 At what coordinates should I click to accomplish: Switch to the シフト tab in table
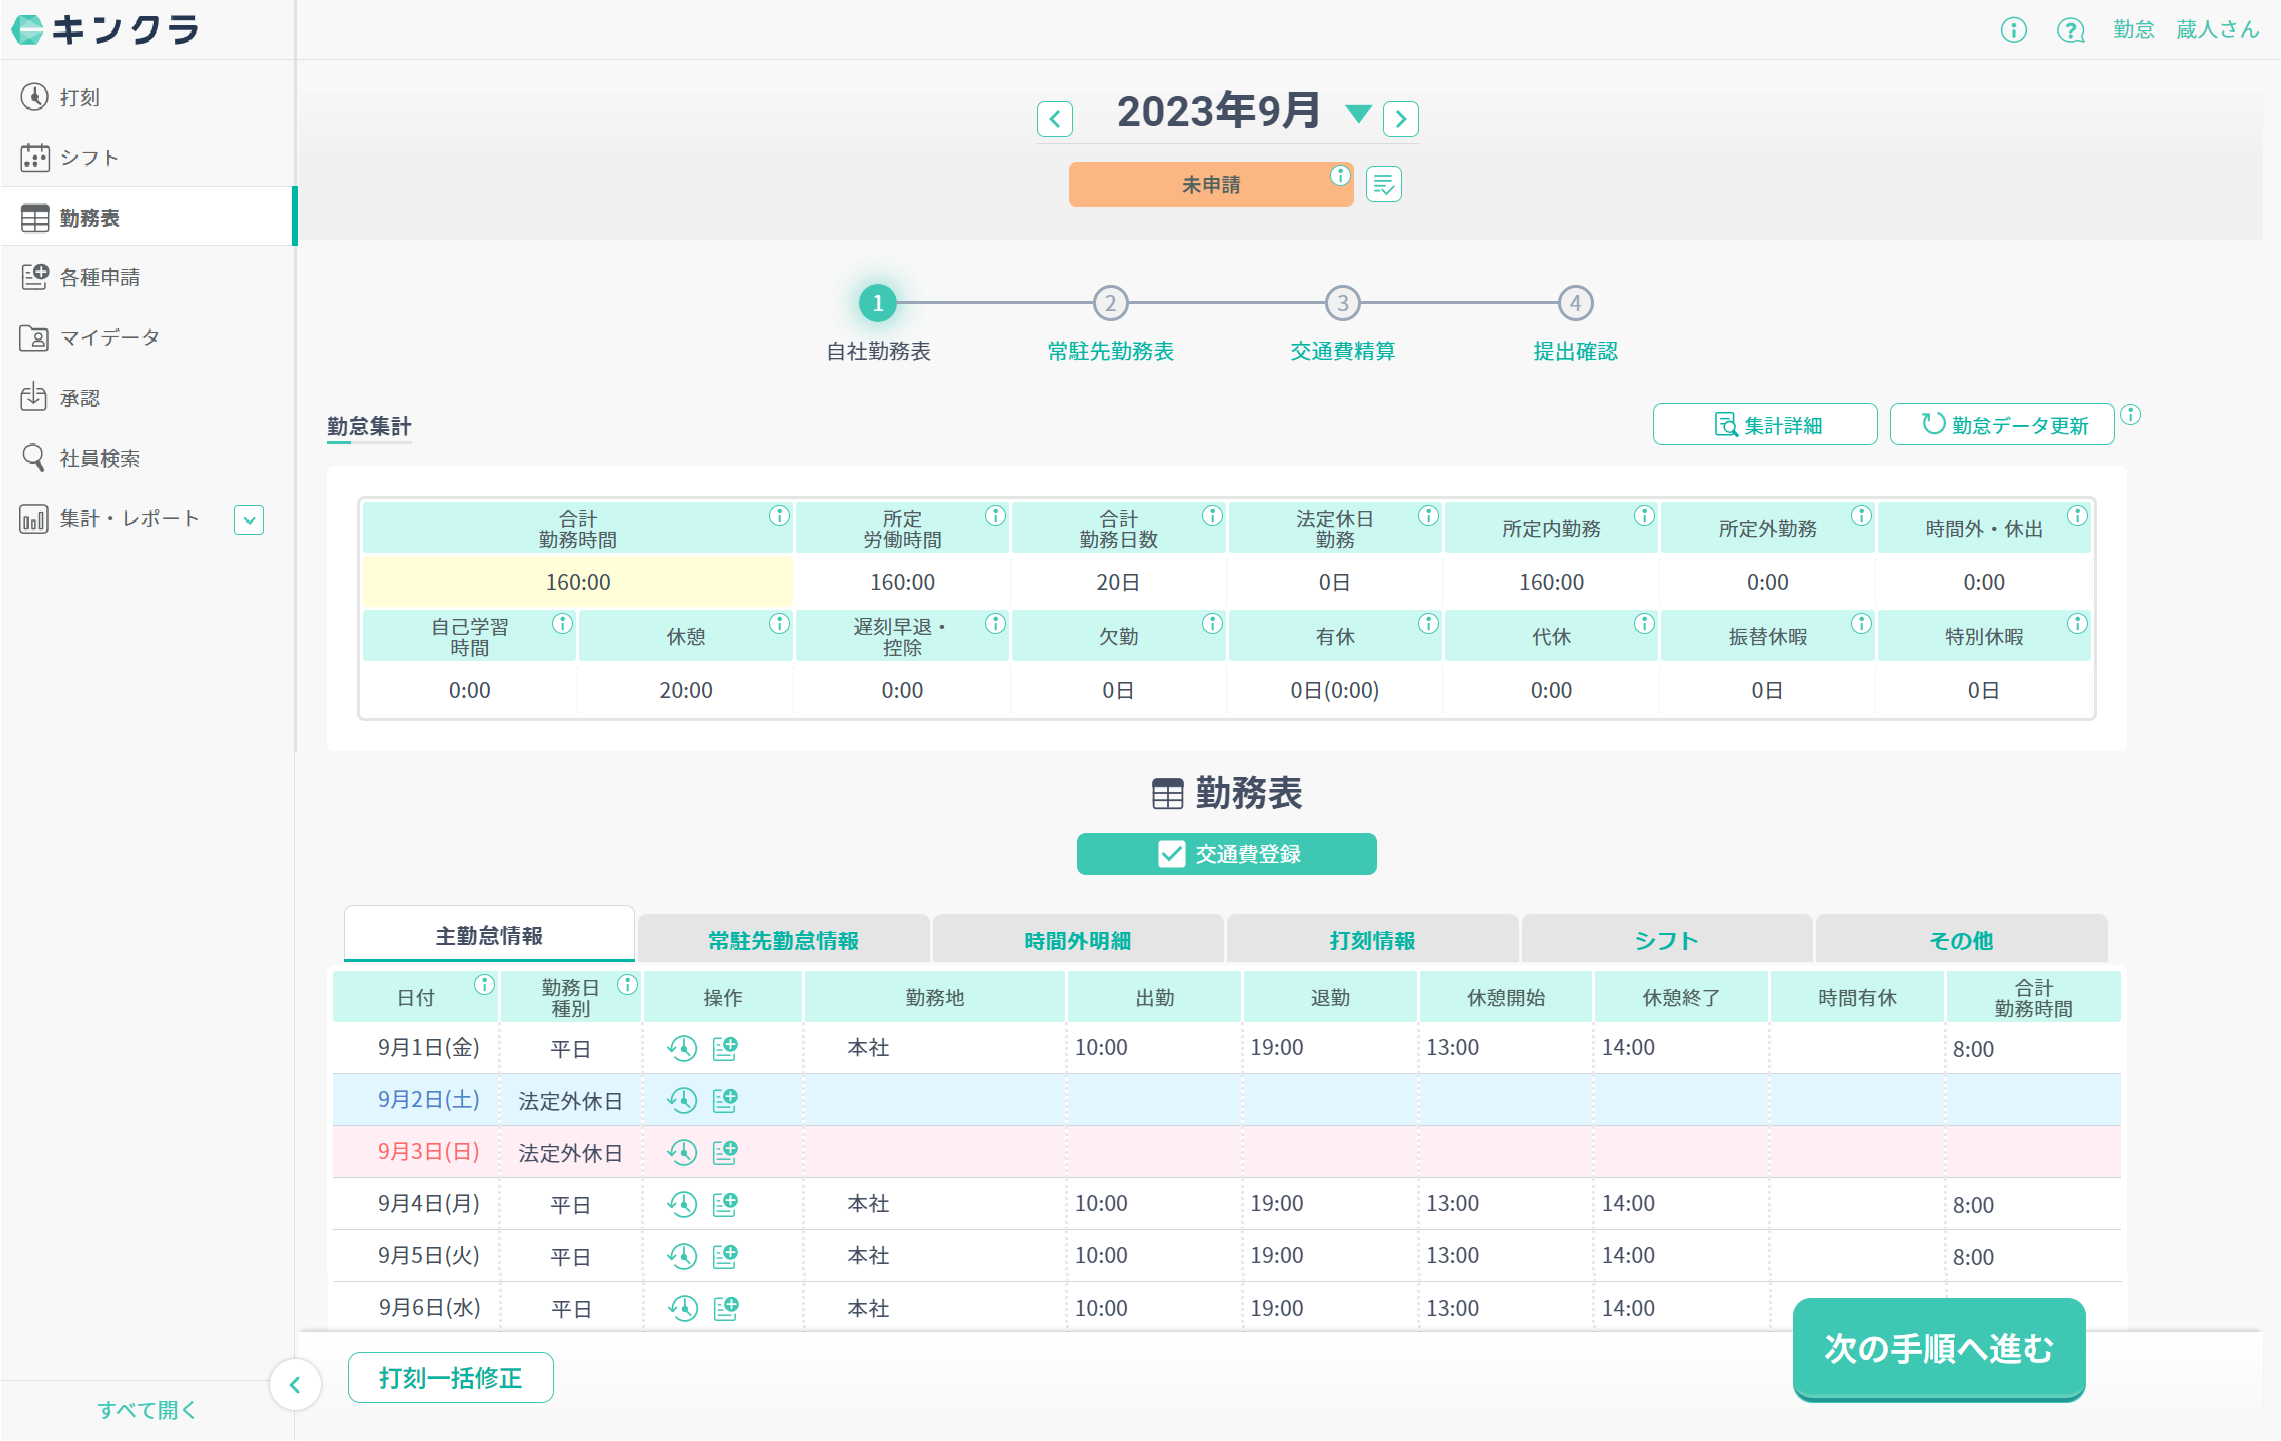click(x=1667, y=940)
